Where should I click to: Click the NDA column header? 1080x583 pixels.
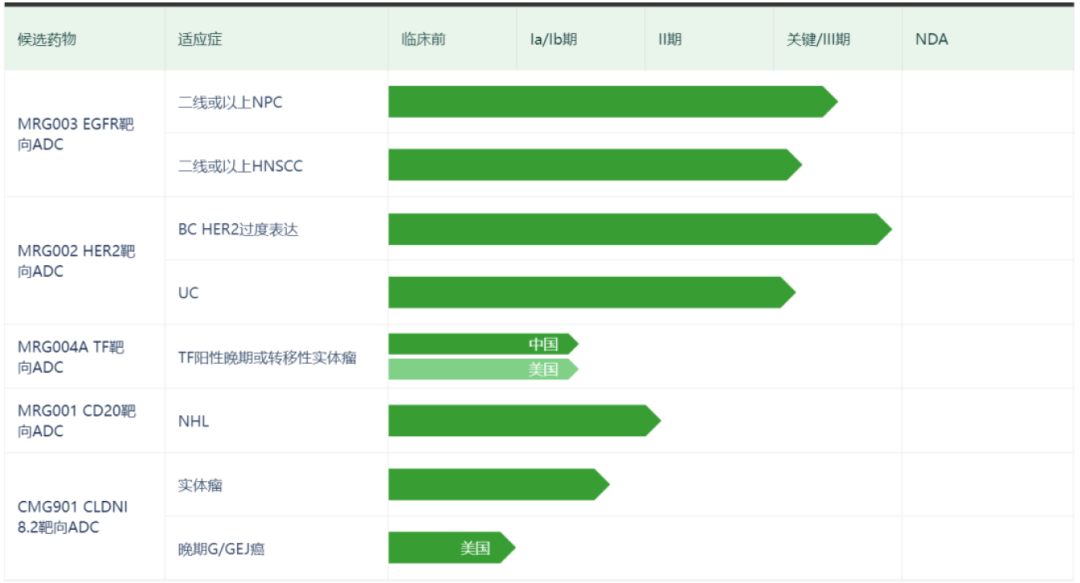pyautogui.click(x=931, y=39)
